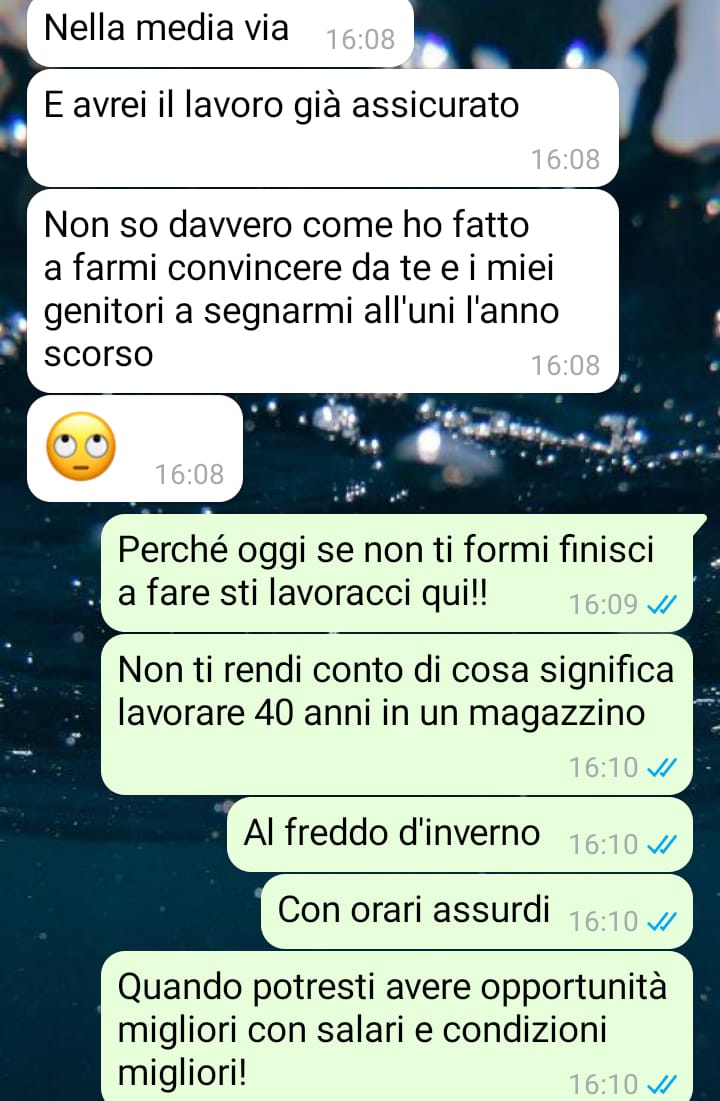Select message starting 'Non so davvero come'
The height and width of the screenshot is (1101, 720).
click(322, 291)
